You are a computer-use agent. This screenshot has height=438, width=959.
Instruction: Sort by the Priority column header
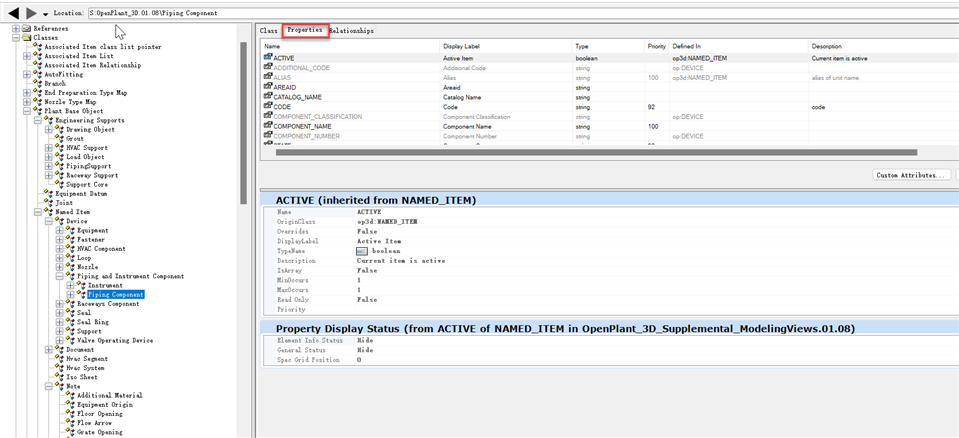[x=657, y=46]
